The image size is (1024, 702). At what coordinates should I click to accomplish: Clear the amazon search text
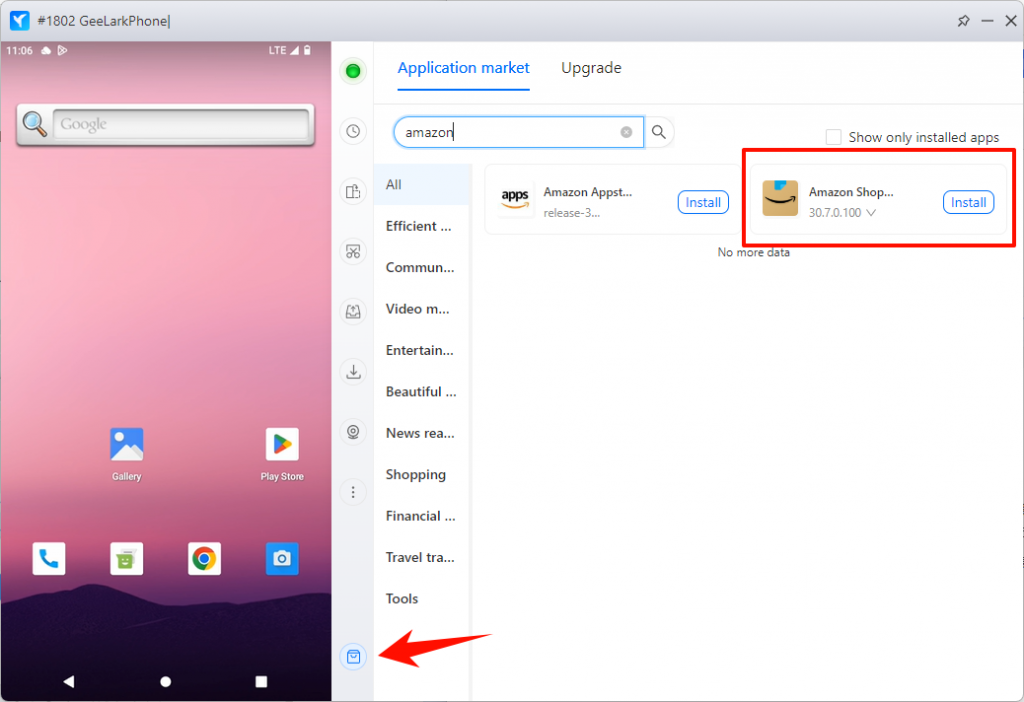click(x=626, y=132)
